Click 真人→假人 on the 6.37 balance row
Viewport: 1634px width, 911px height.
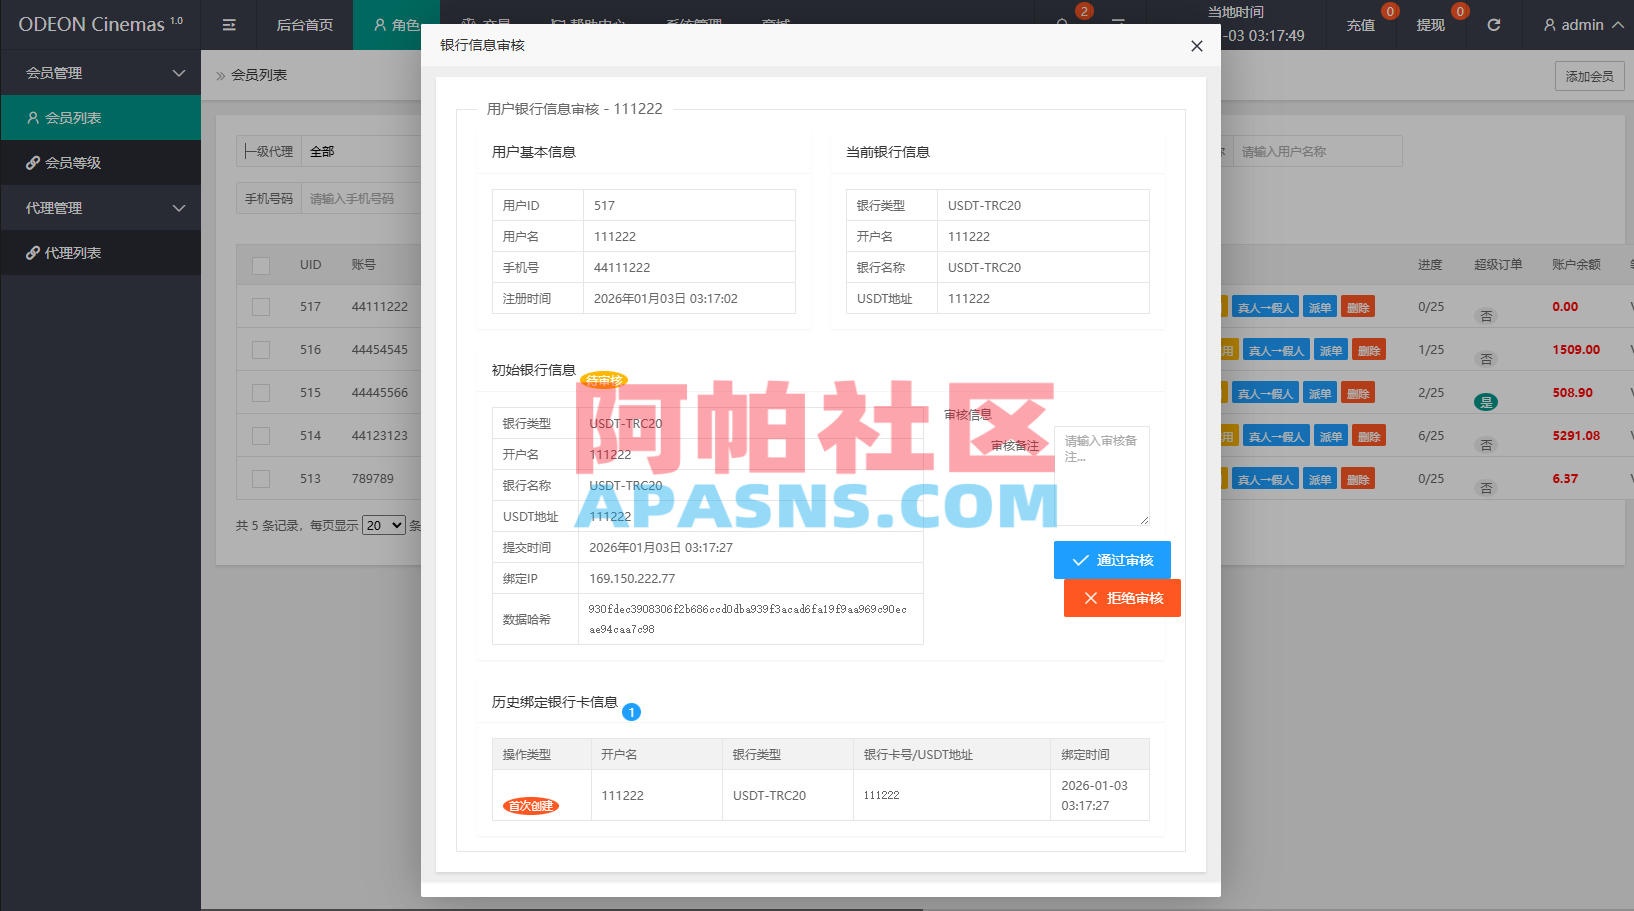click(1265, 479)
